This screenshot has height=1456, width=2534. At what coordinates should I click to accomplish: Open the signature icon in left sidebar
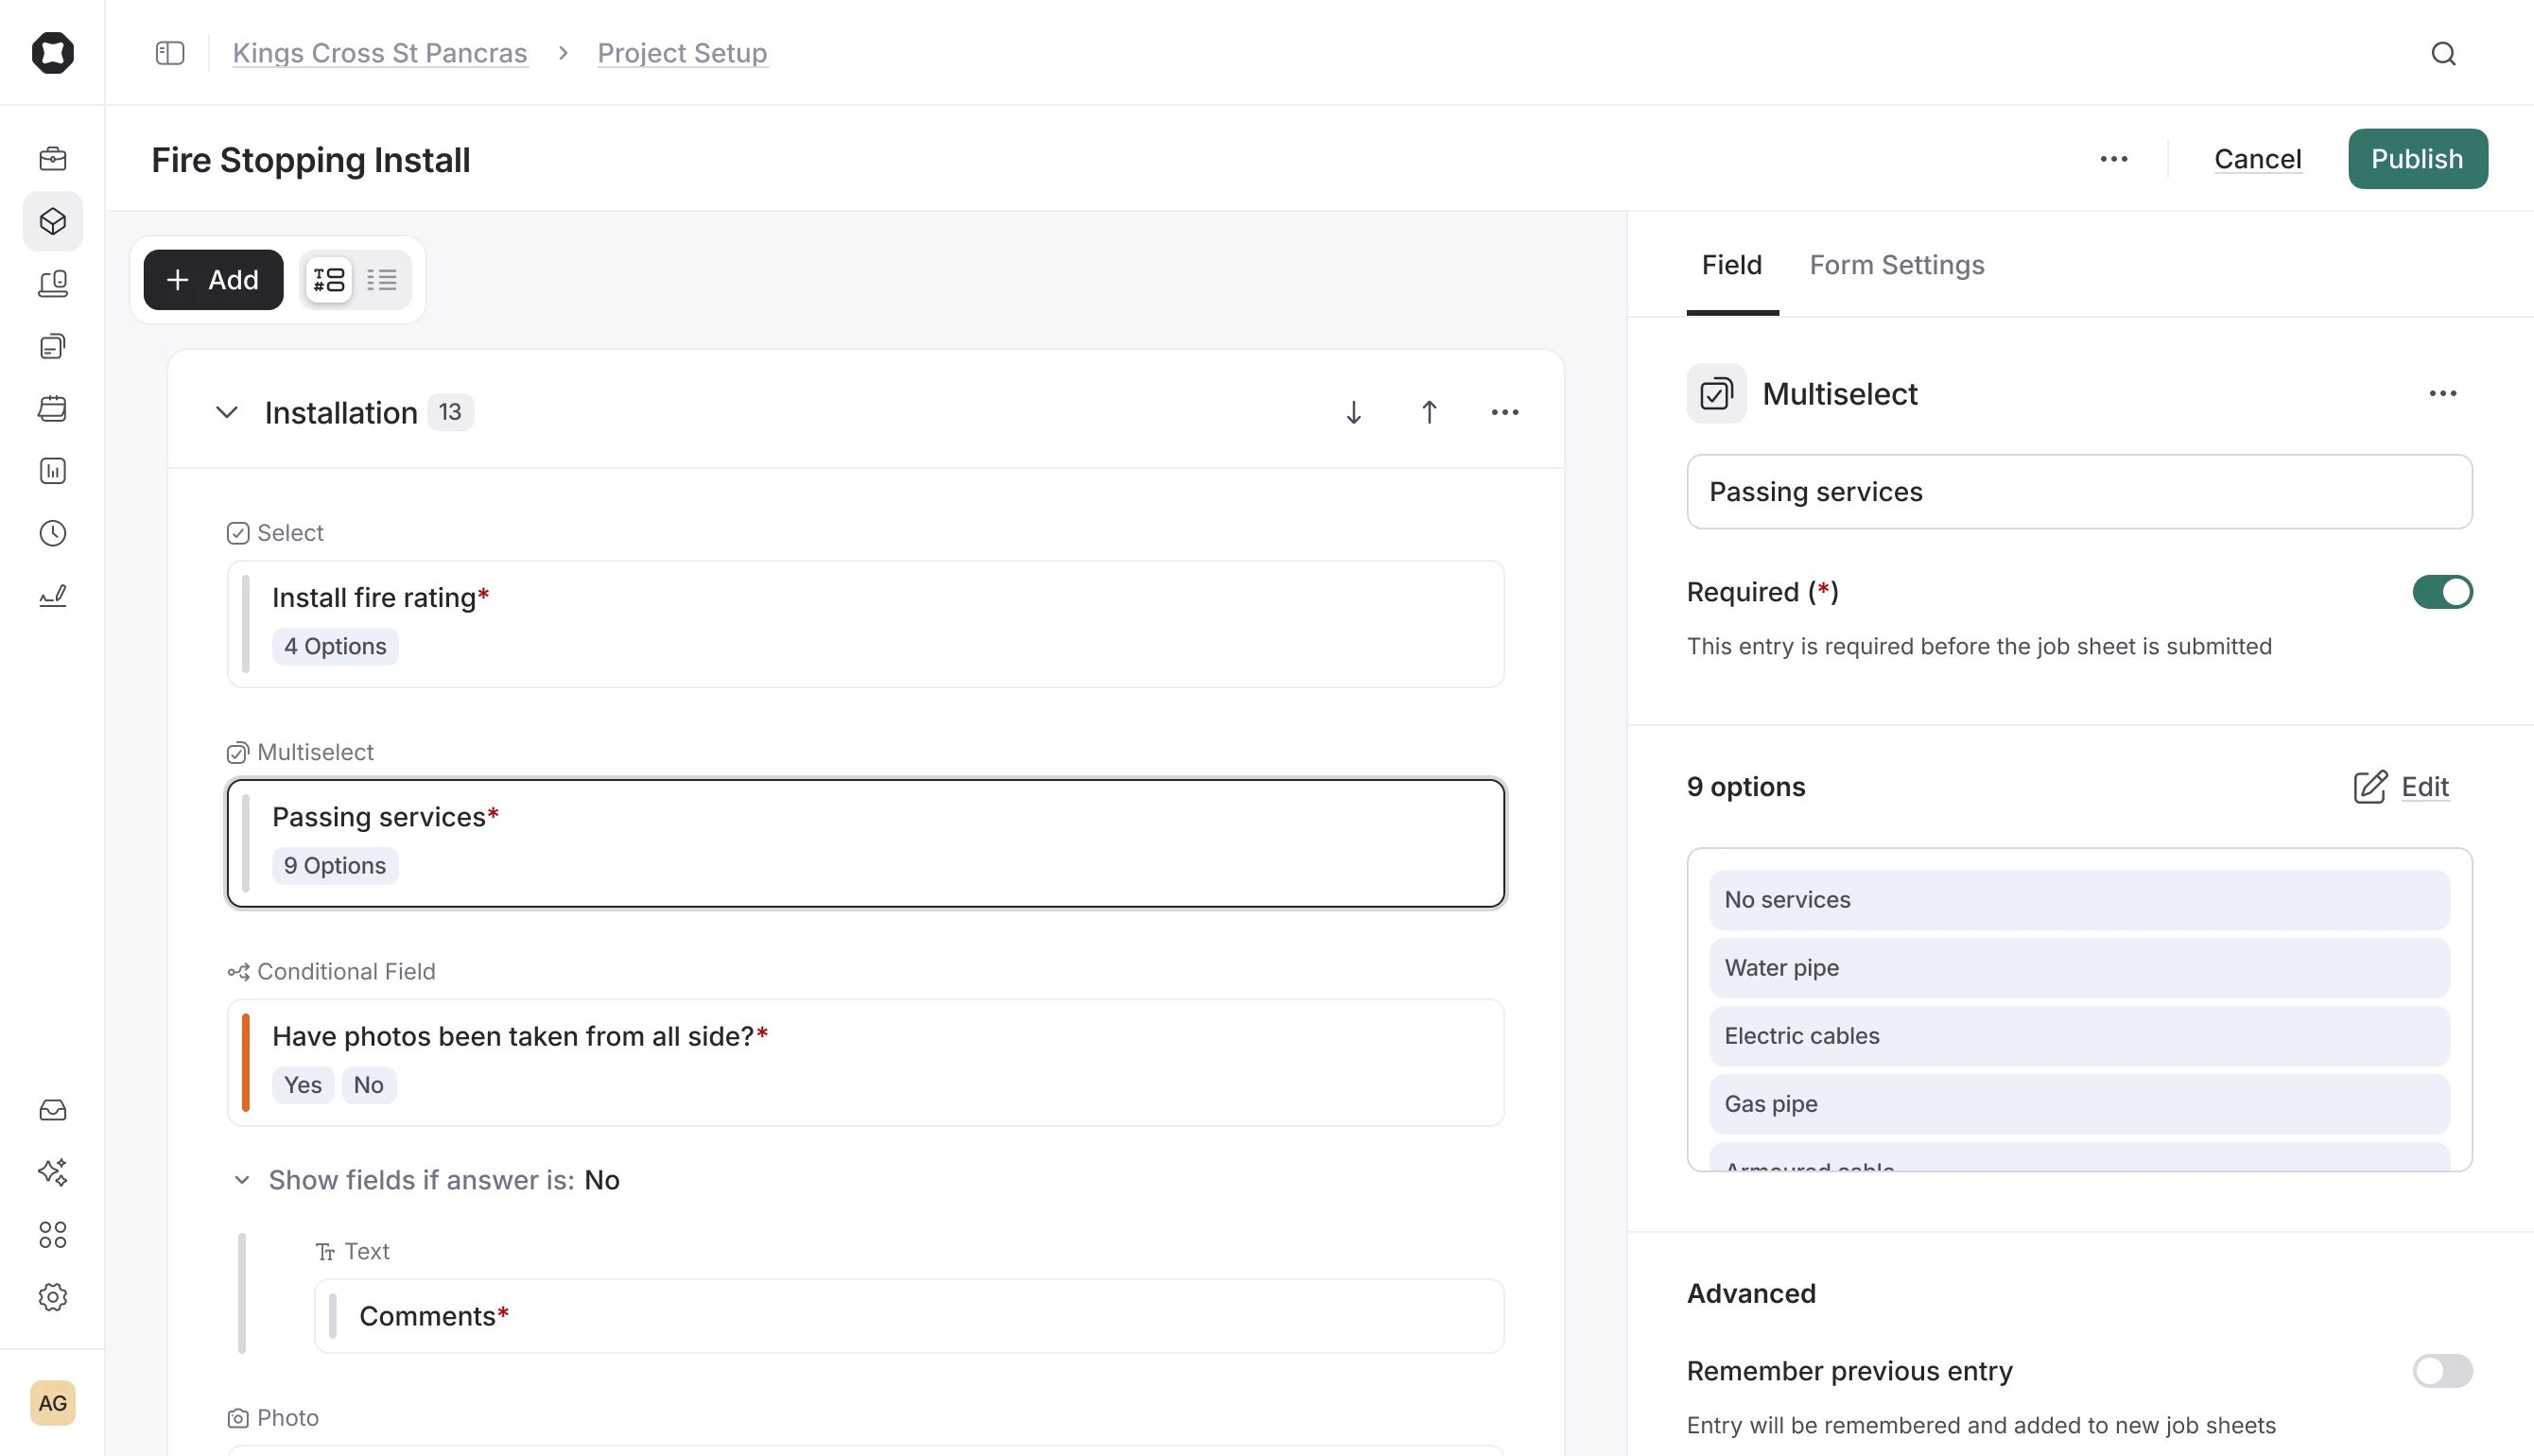pyautogui.click(x=52, y=595)
